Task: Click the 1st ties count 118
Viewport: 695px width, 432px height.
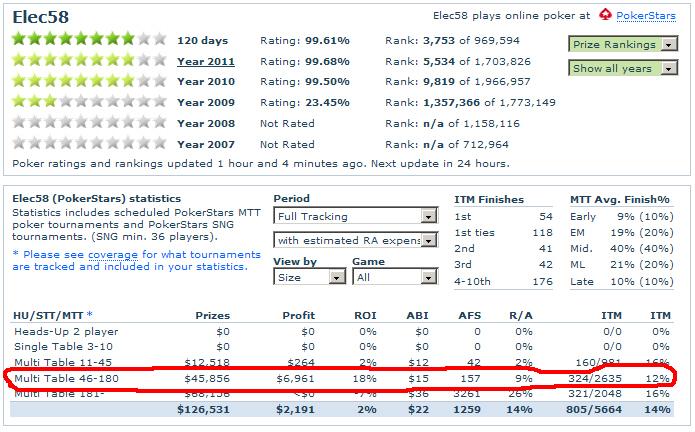Action: (543, 233)
